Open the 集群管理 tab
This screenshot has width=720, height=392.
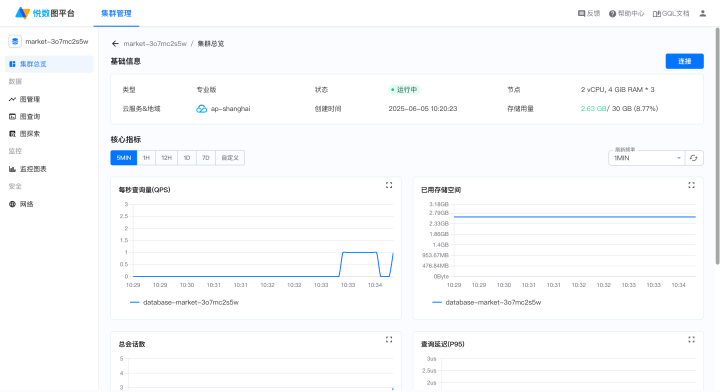point(116,13)
